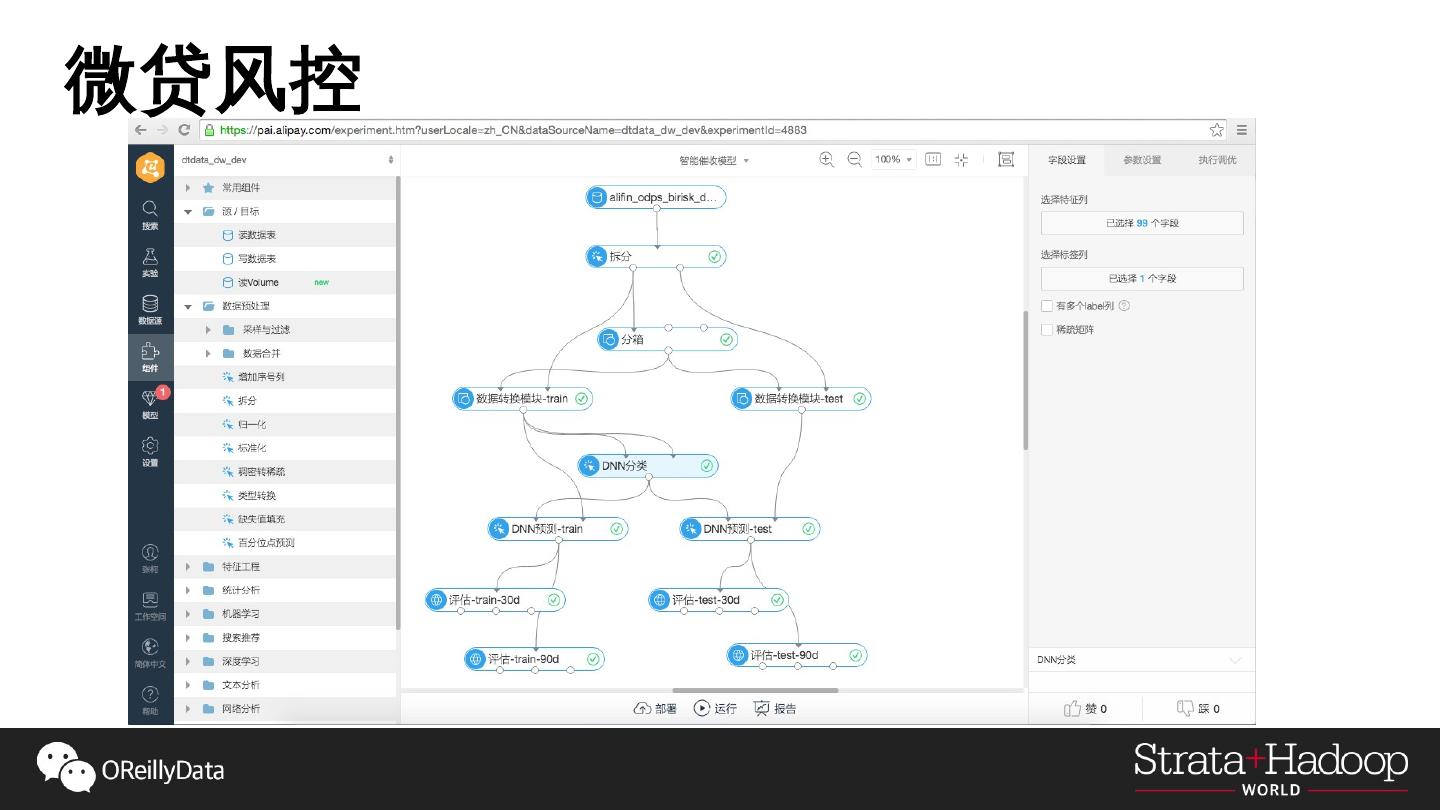Open the dtdata_dw_dev project selector
The height and width of the screenshot is (810, 1440).
287,160
